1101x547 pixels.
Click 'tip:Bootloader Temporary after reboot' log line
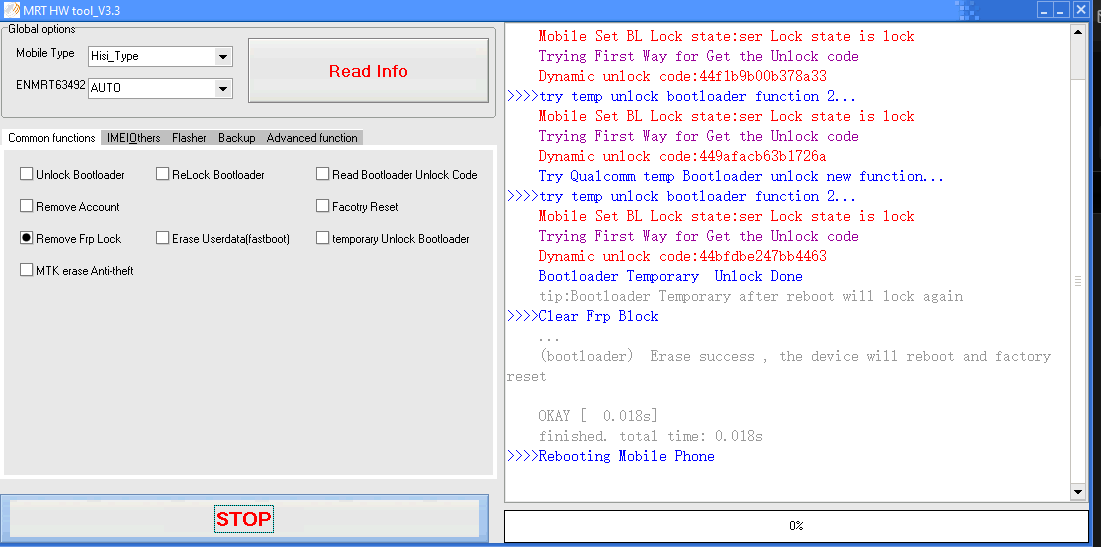point(751,296)
